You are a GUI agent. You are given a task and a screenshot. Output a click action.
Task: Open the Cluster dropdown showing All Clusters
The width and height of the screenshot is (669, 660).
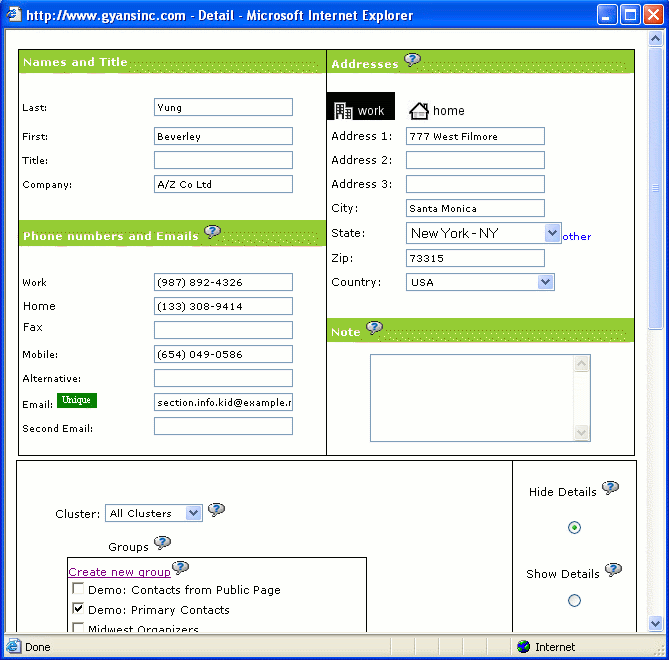pos(154,513)
